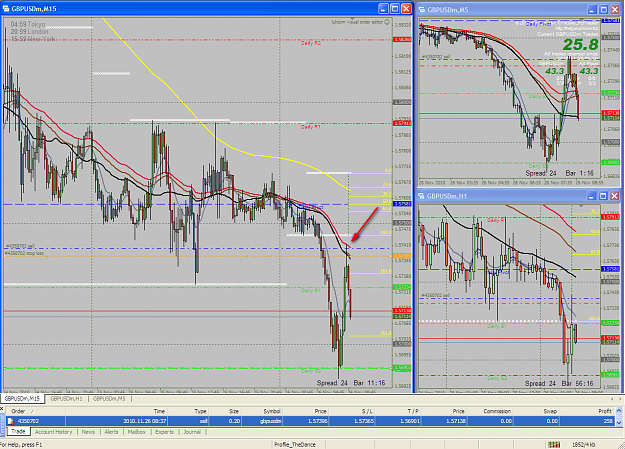Close the GBPUSDm,H1 chart window
625x449 pixels.
click(x=615, y=196)
